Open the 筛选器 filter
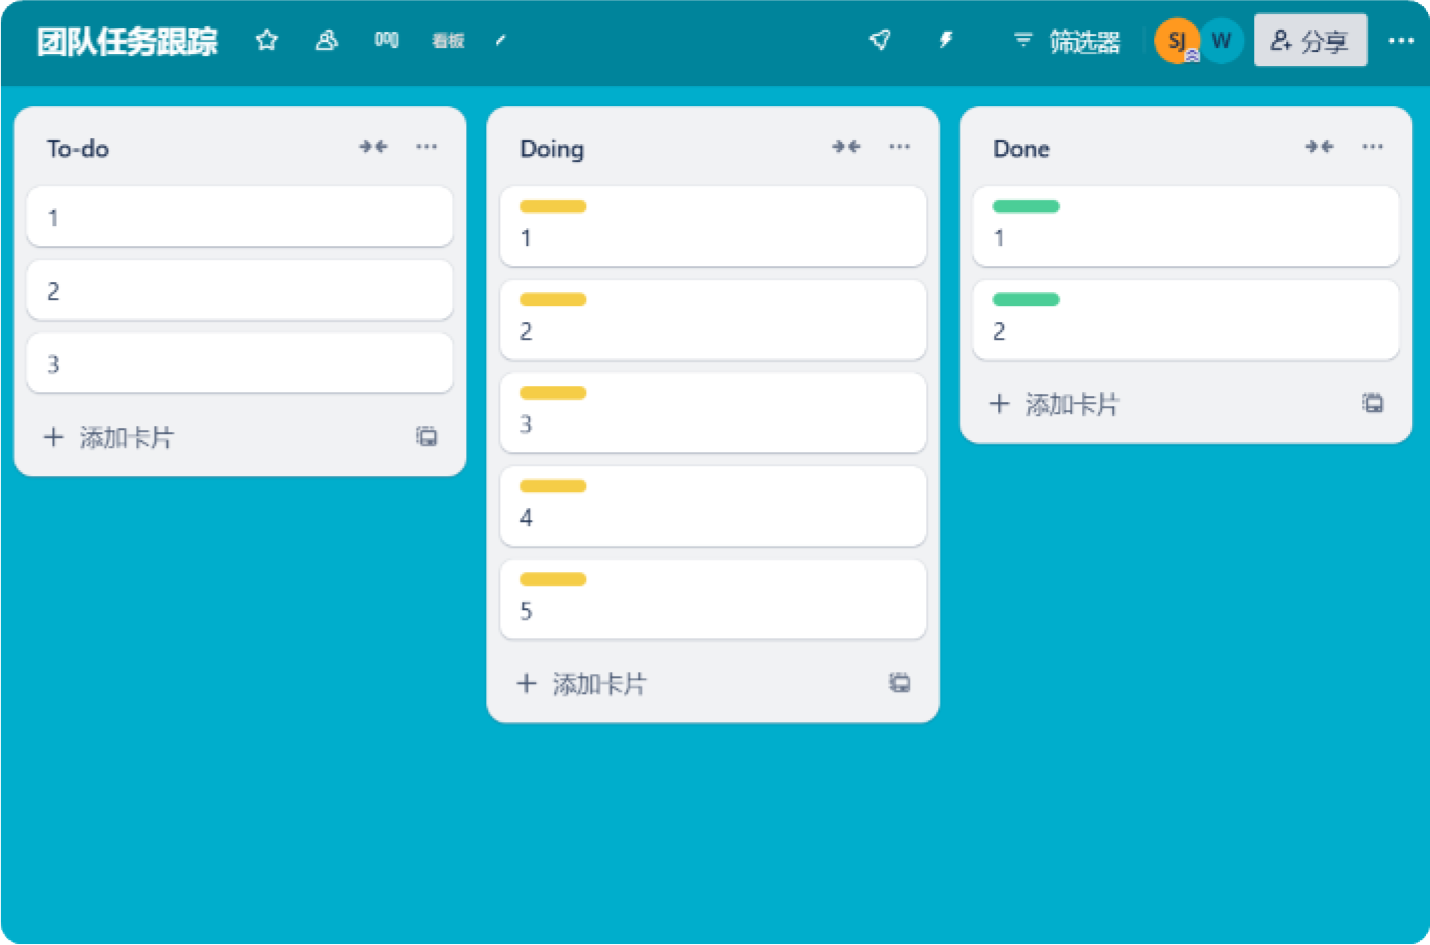The image size is (1430, 945). click(1067, 41)
